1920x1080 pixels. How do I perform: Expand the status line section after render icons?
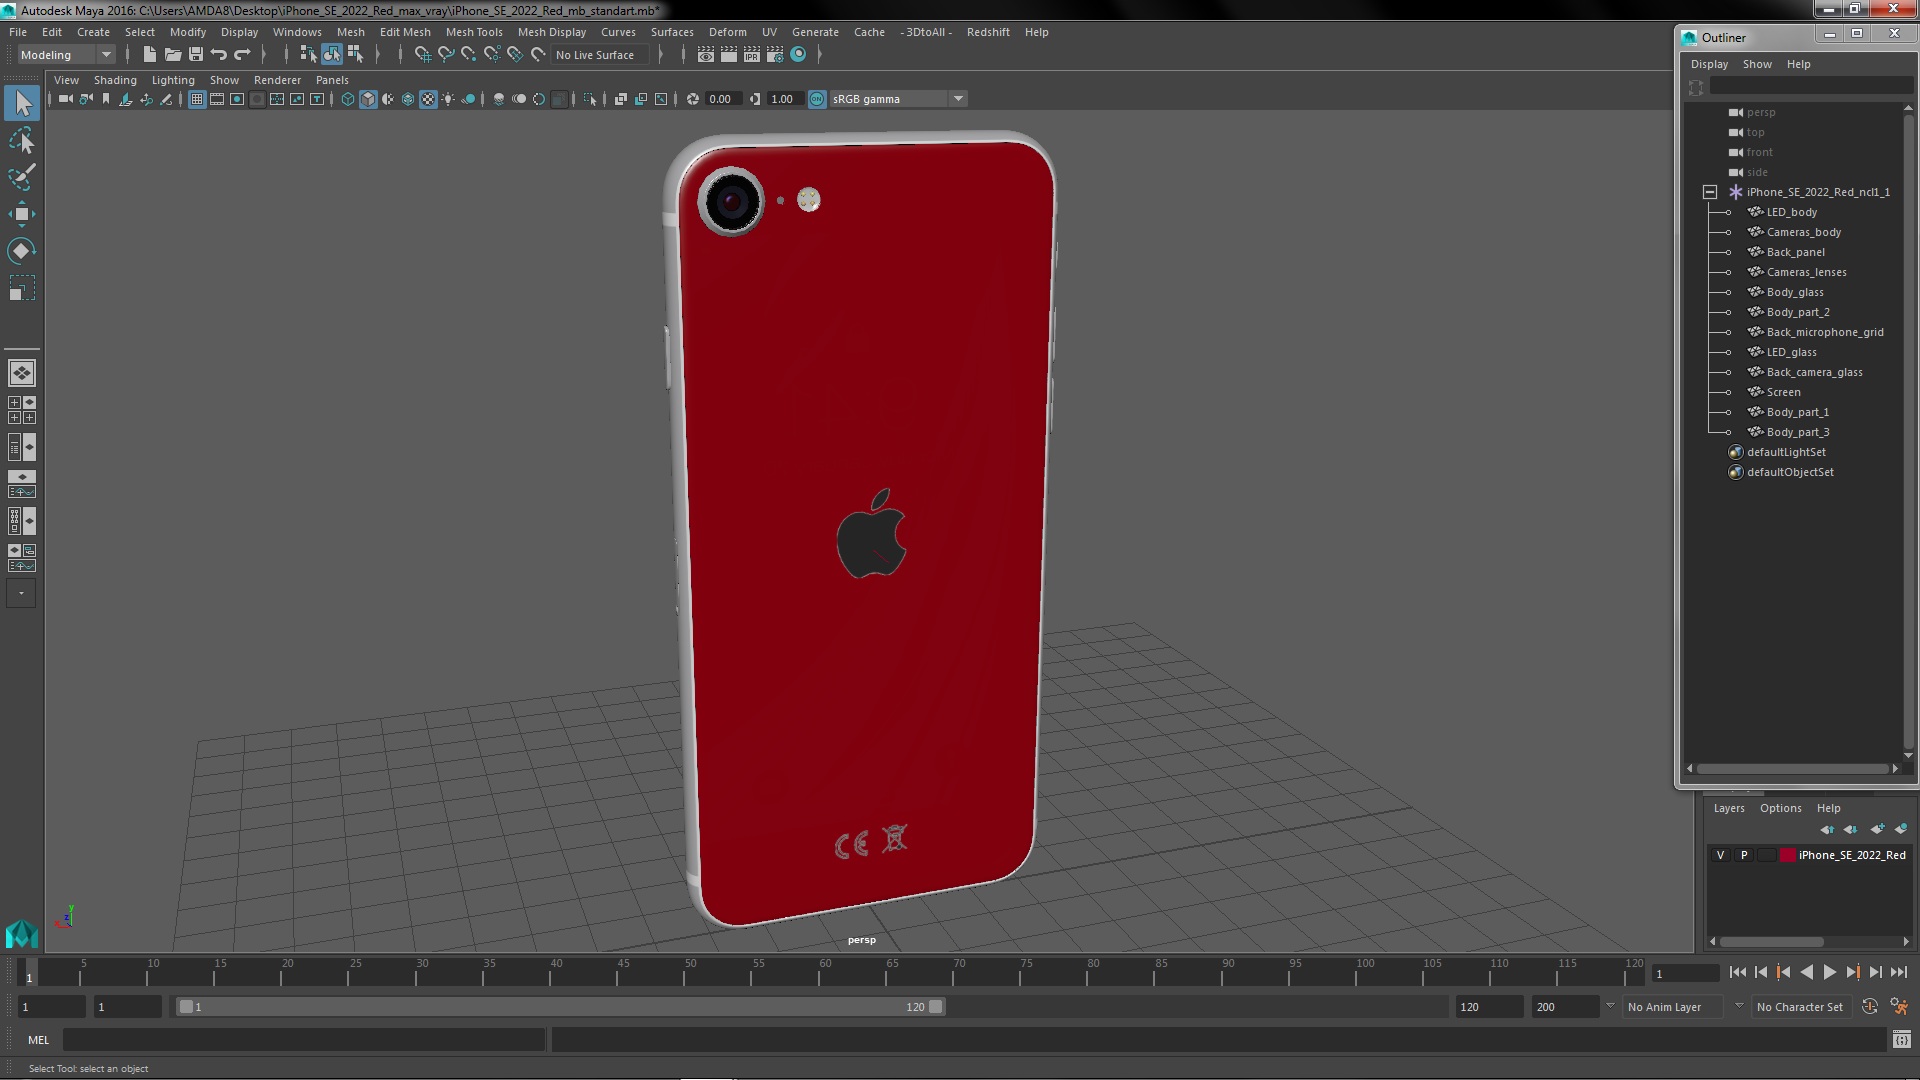[x=820, y=55]
